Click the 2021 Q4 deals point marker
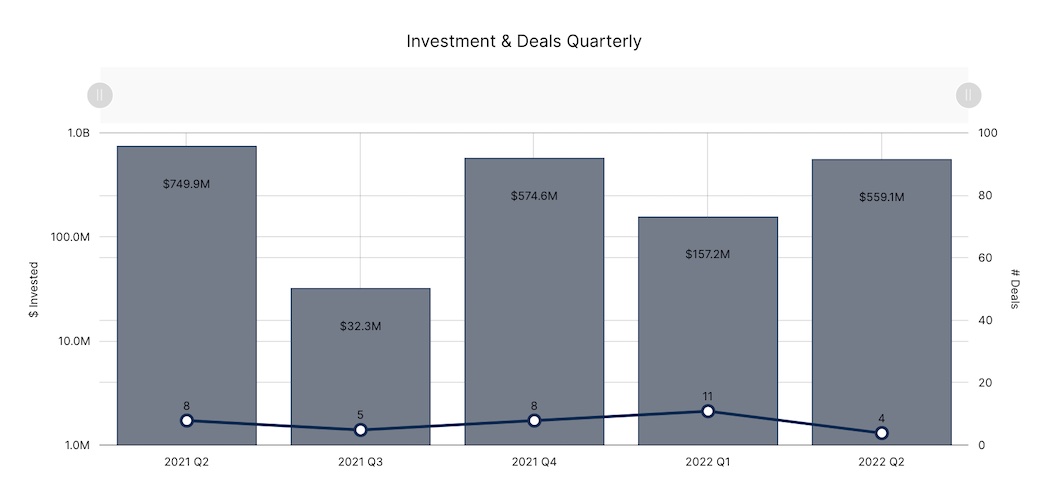The width and height of the screenshot is (1050, 489). (x=534, y=420)
